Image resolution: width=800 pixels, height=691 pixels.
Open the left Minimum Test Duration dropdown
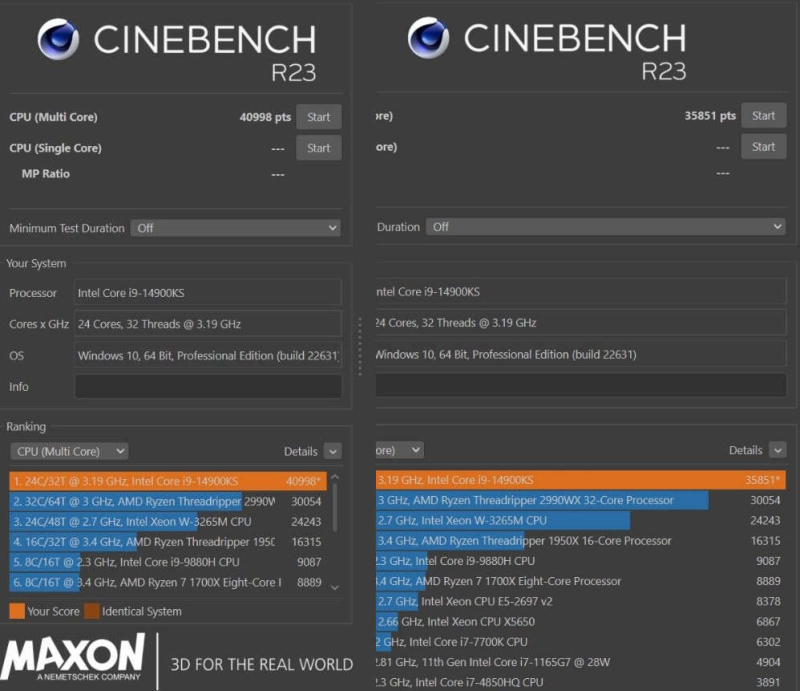(236, 228)
